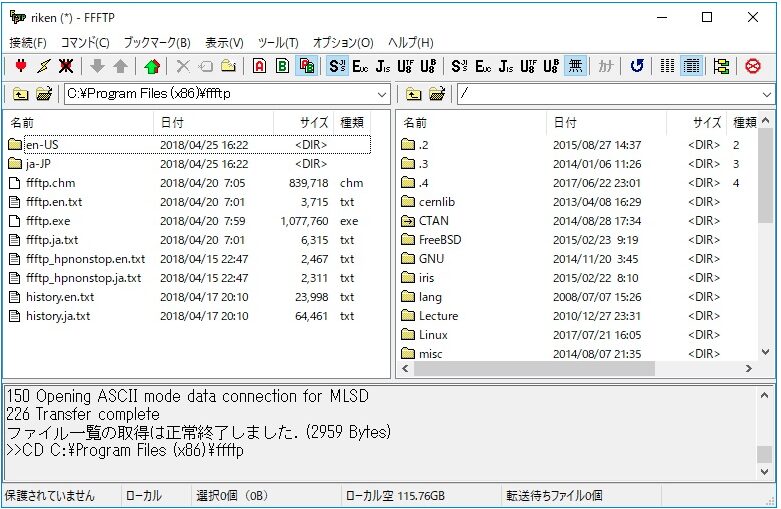Screen dimensions: 781x509
Task: Open the 表示(V) menu
Action: coord(225,43)
